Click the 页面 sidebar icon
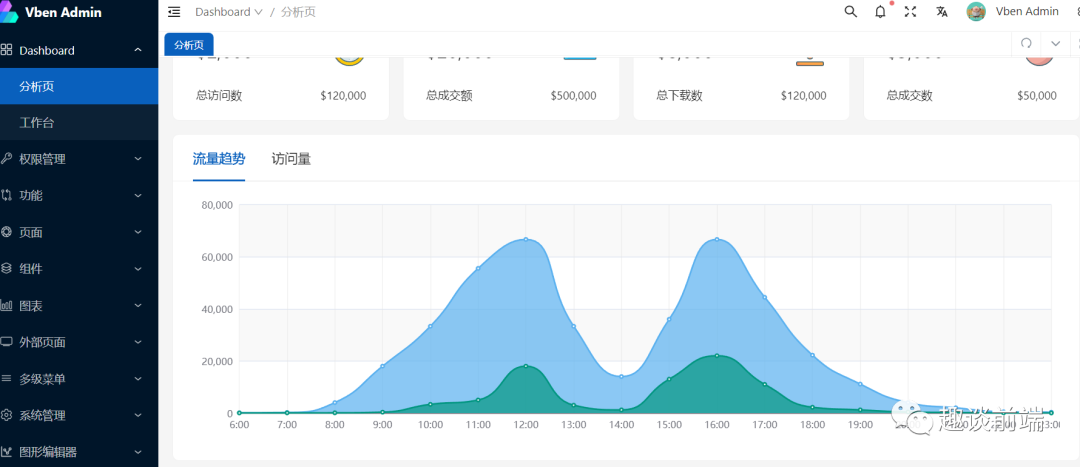This screenshot has height=467, width=1080. coord(6,232)
